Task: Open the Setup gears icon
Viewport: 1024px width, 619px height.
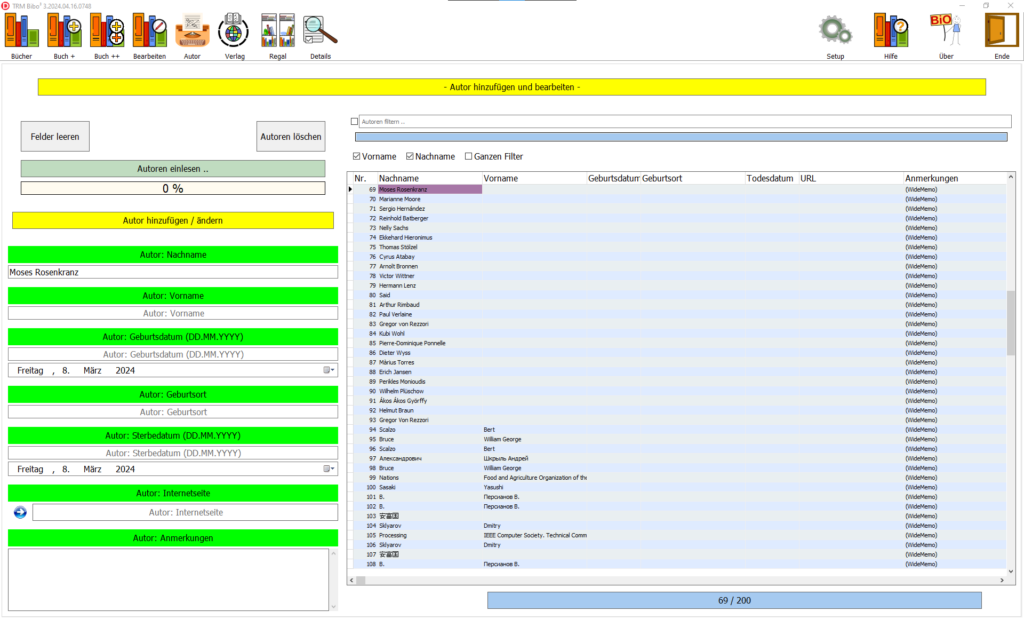Action: [835, 30]
